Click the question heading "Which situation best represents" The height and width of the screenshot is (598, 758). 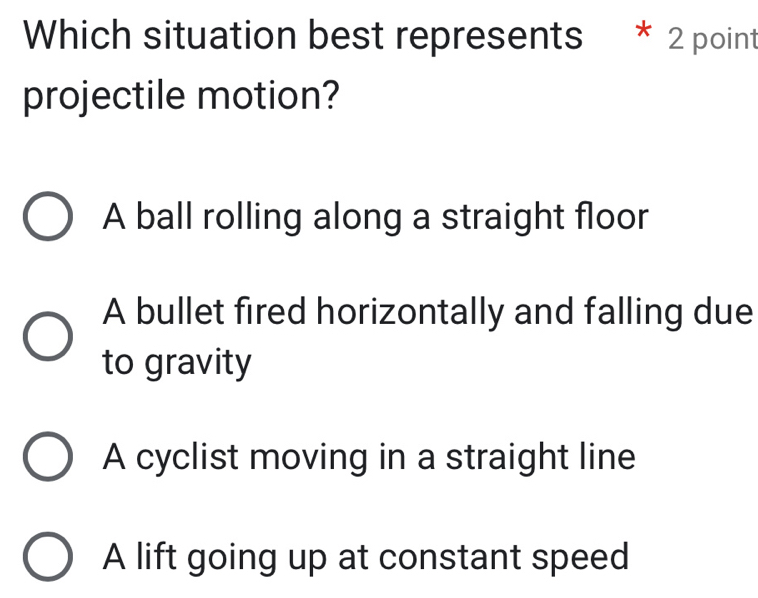pyautogui.click(x=302, y=37)
